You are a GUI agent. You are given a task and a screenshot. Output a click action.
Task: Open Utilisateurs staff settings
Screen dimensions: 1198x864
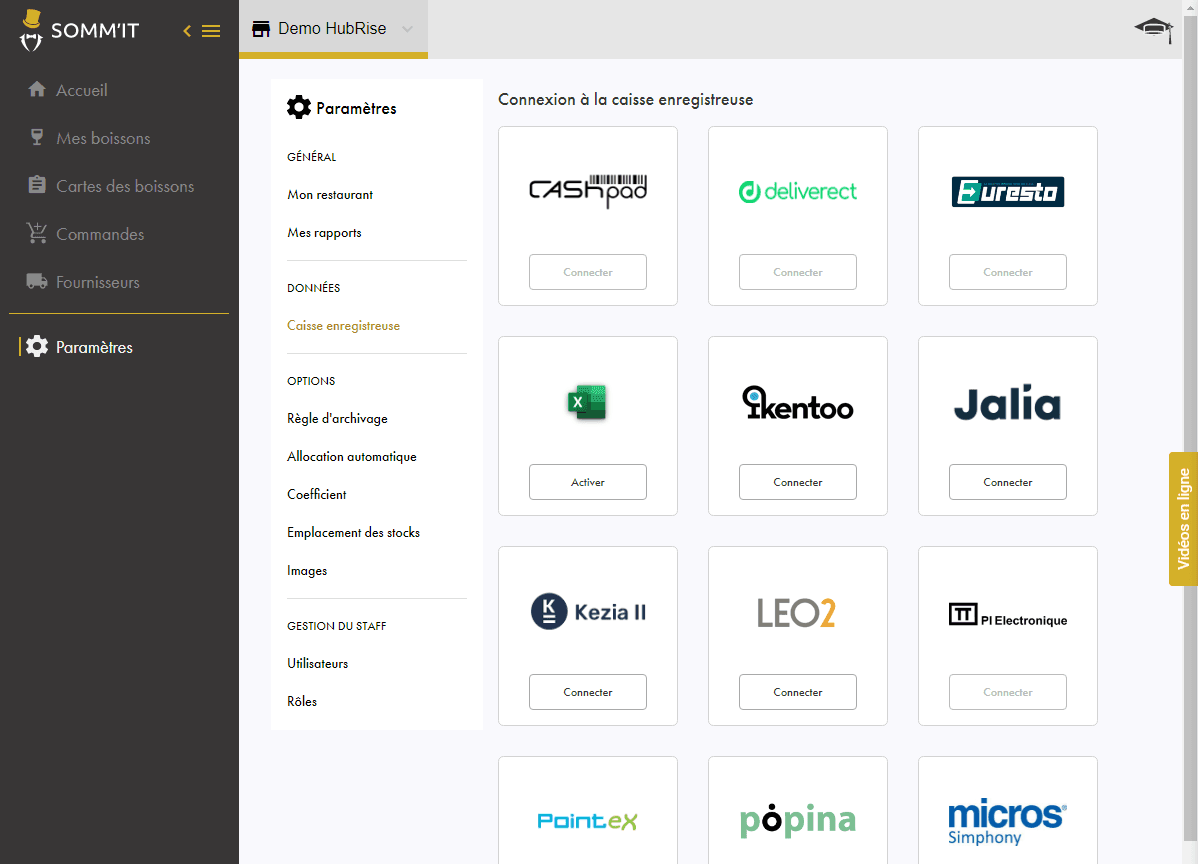318,664
